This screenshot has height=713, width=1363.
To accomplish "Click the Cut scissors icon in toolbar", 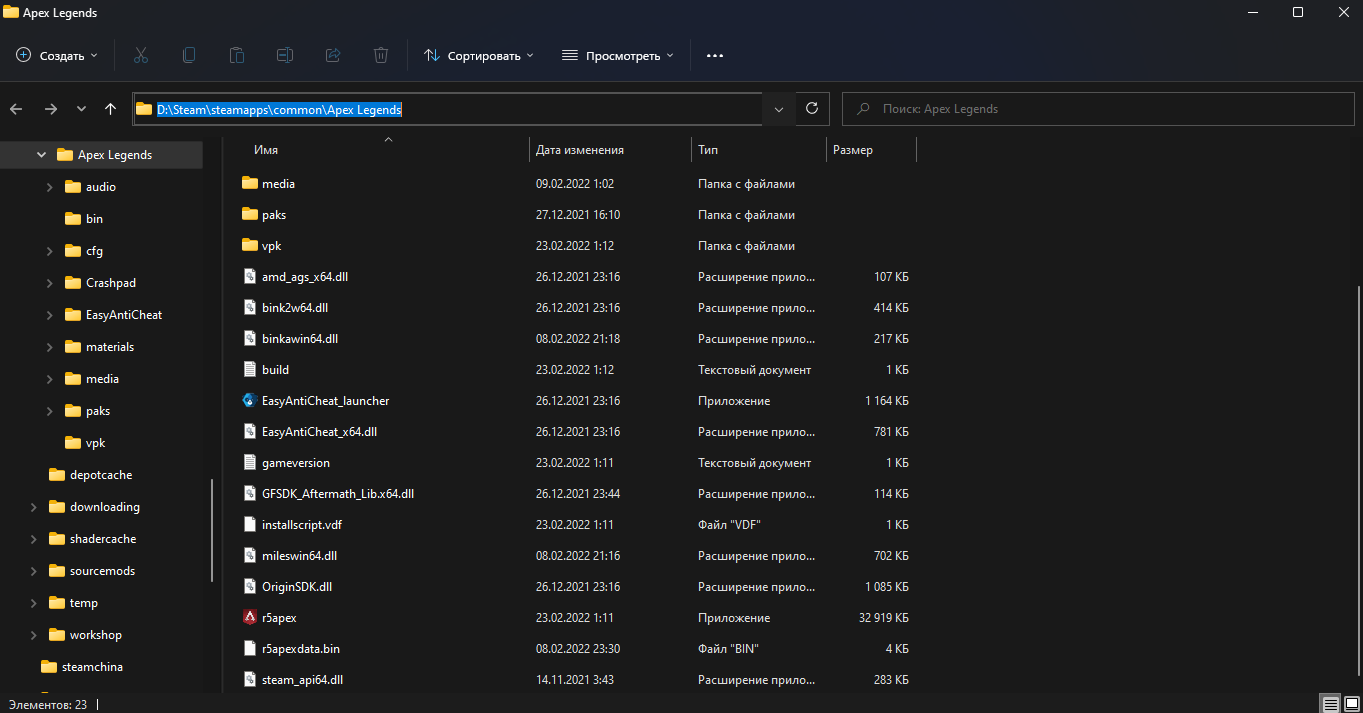I will coord(140,56).
